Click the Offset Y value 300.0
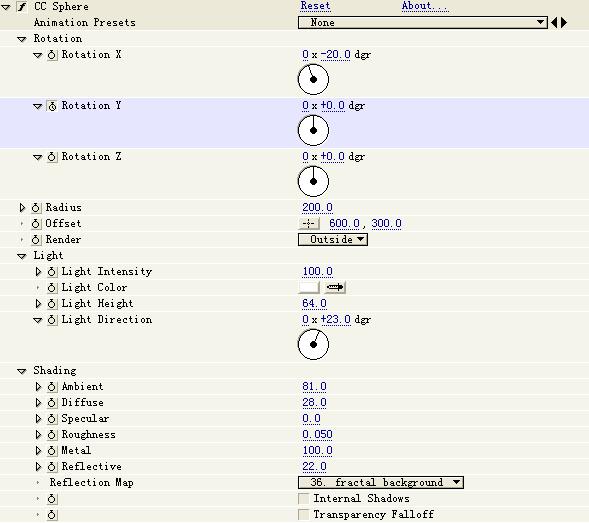This screenshot has height=523, width=589. [387, 224]
